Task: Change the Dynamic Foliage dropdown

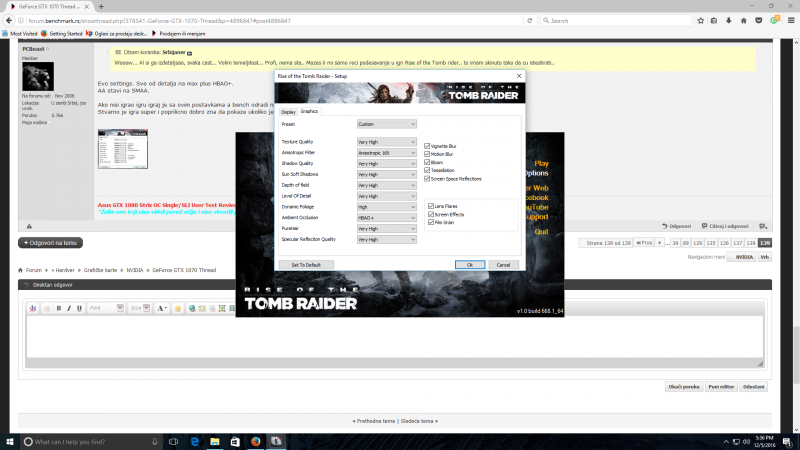Action: click(x=386, y=207)
